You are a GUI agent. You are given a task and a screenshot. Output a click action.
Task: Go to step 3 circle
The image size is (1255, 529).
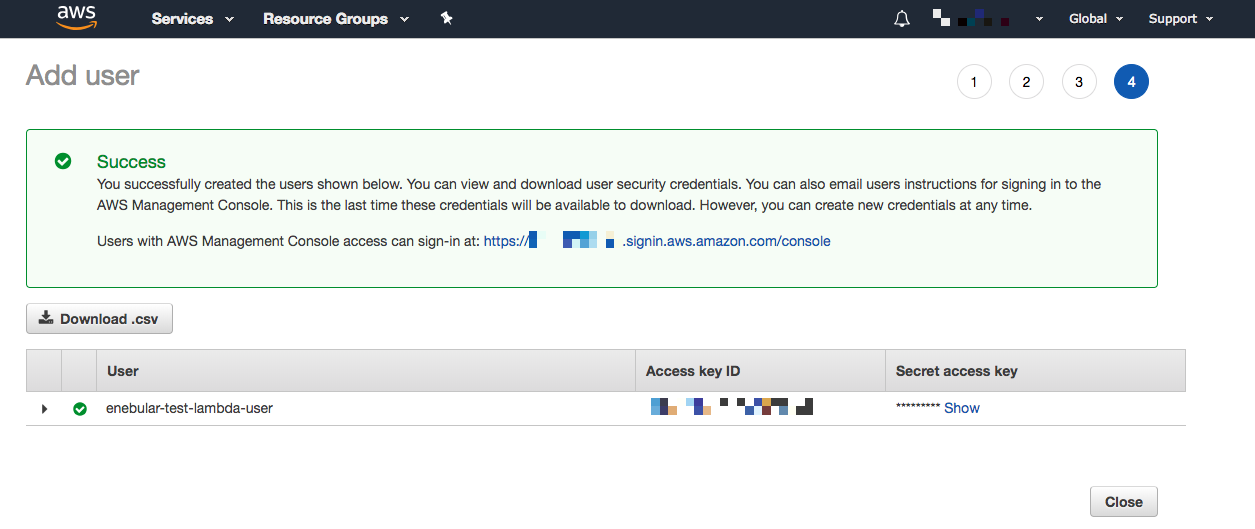1078,82
